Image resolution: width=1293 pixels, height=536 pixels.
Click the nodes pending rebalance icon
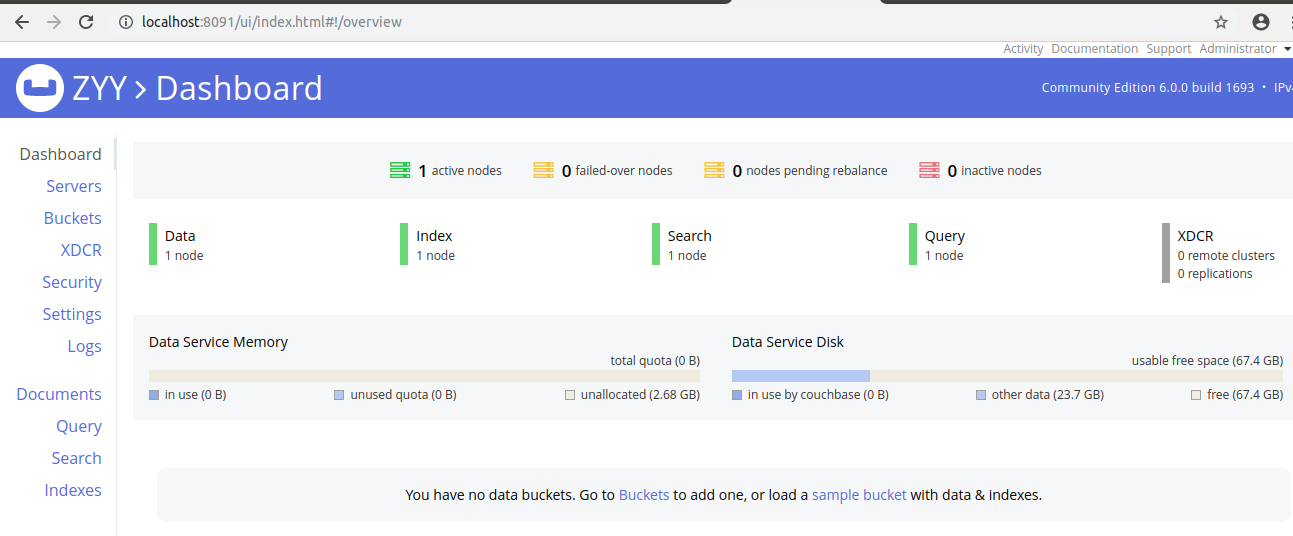coord(714,171)
